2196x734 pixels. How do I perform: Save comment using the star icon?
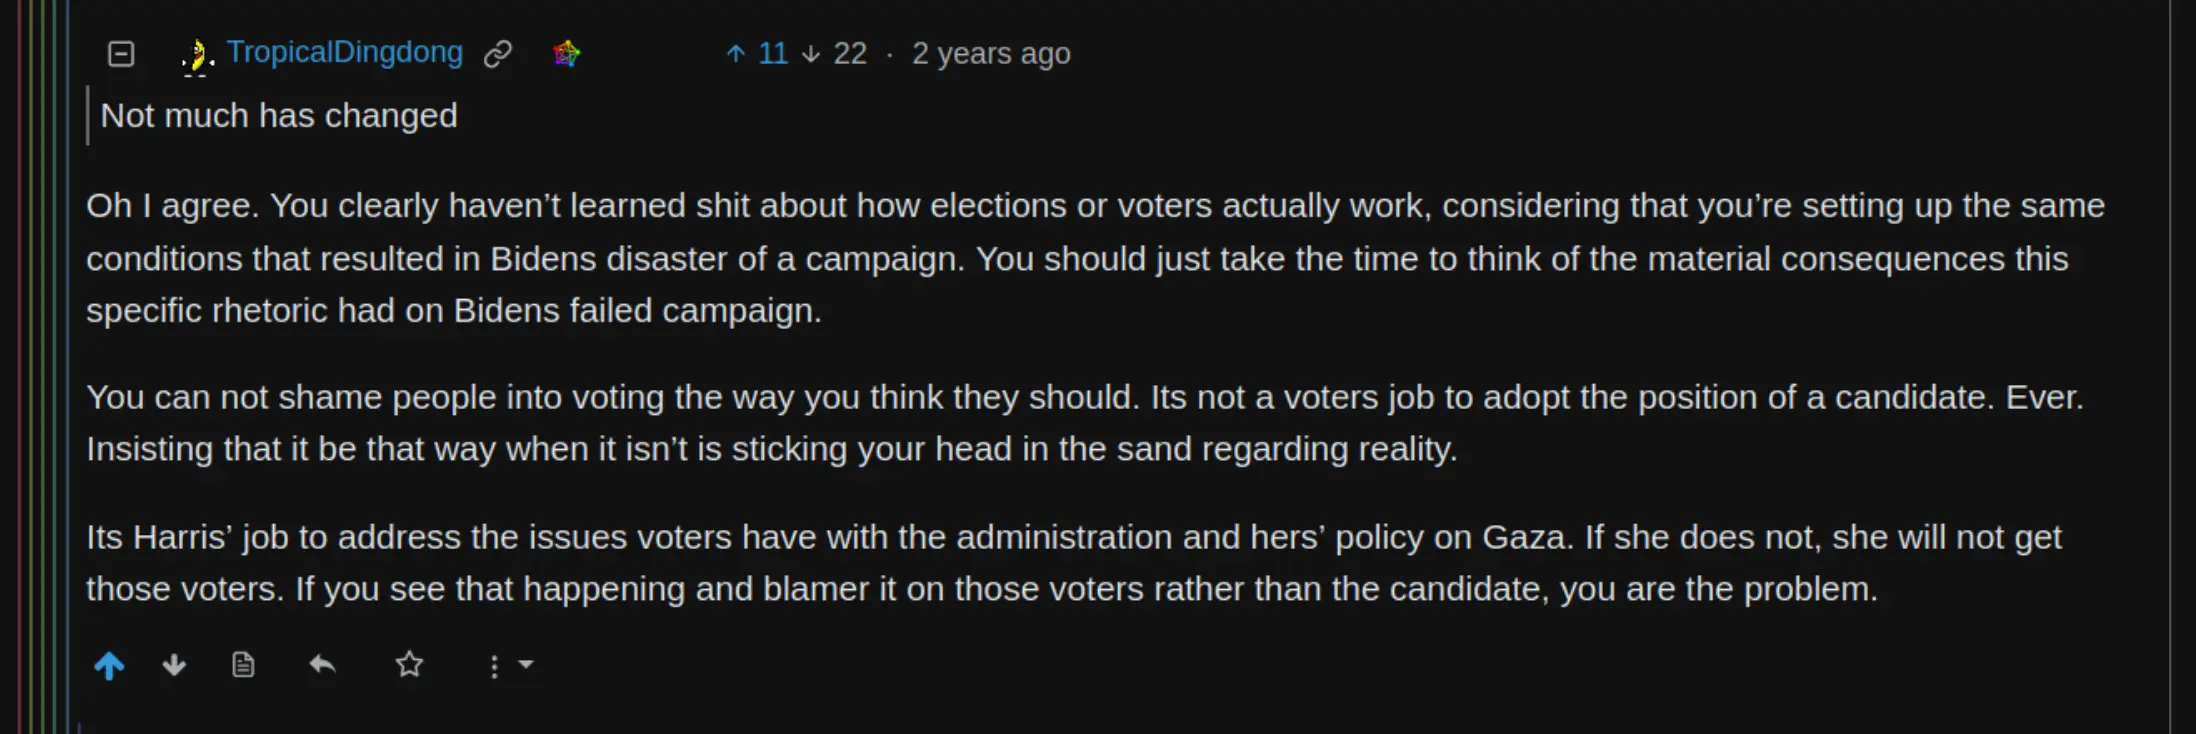(409, 665)
